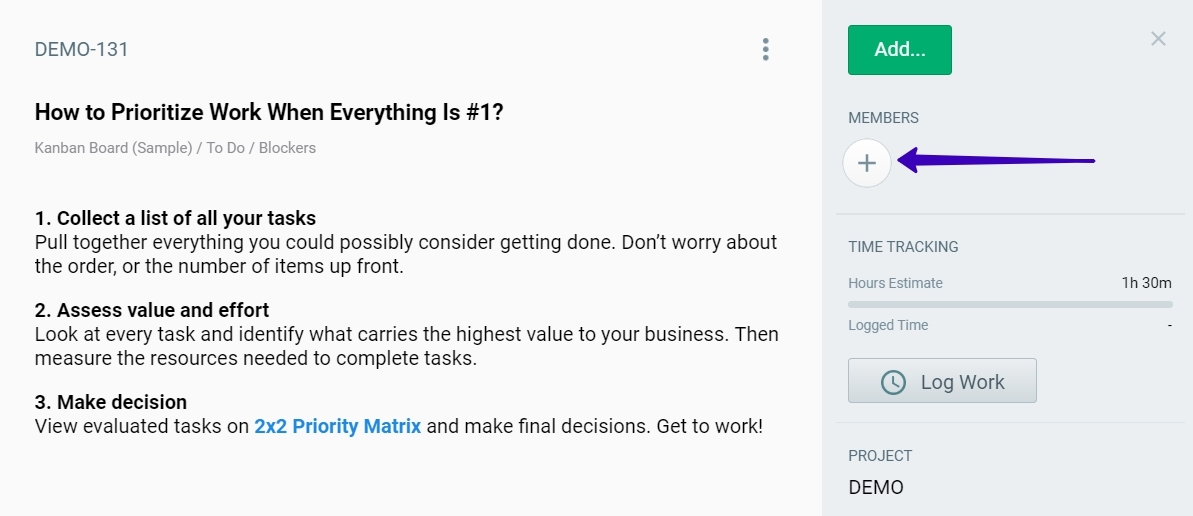Click the 'Collect a list of all your tasks' heading

(175, 218)
